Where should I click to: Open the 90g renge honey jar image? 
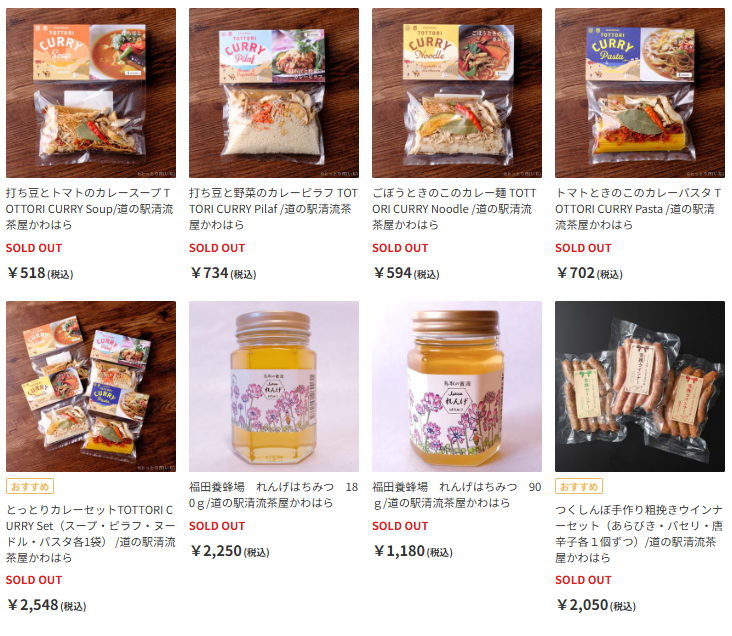457,386
